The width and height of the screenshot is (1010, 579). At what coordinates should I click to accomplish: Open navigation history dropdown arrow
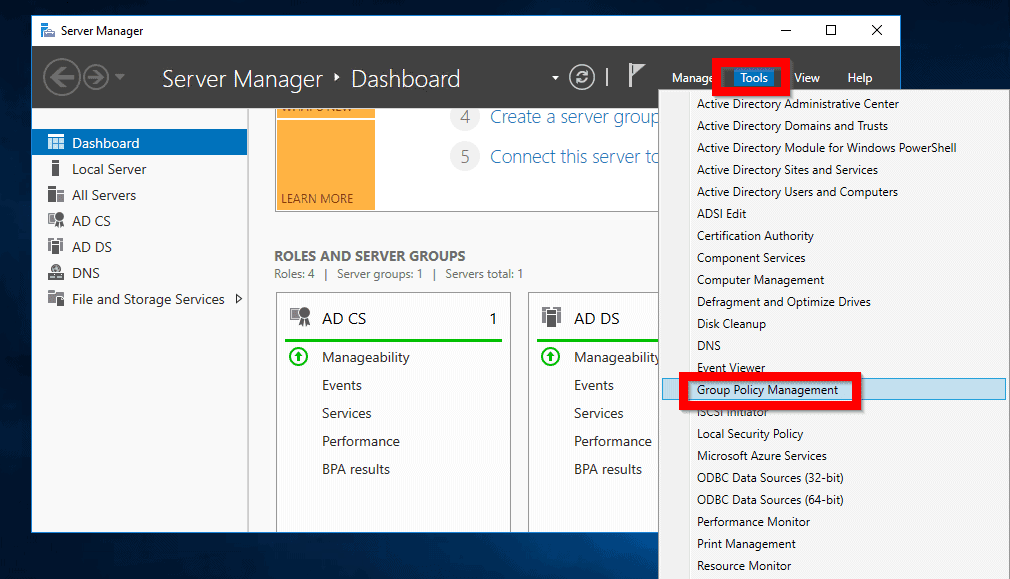[120, 77]
